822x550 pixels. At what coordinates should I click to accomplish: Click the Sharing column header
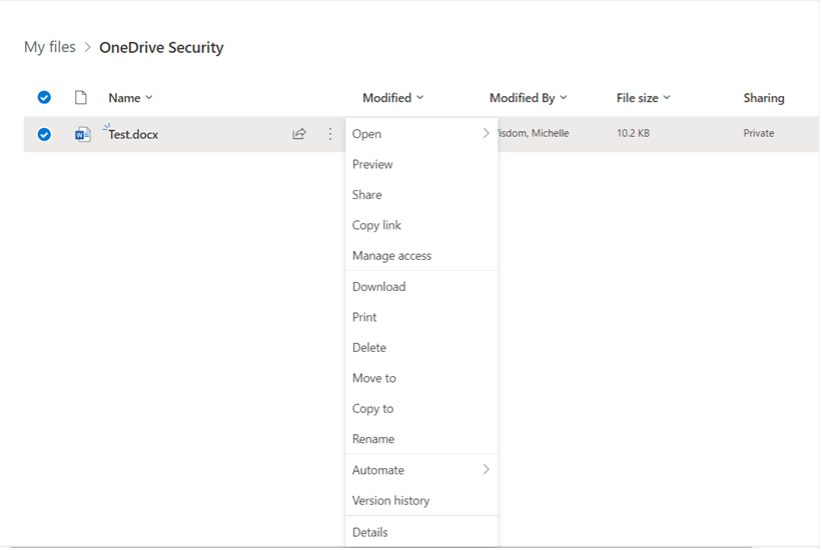coord(763,98)
